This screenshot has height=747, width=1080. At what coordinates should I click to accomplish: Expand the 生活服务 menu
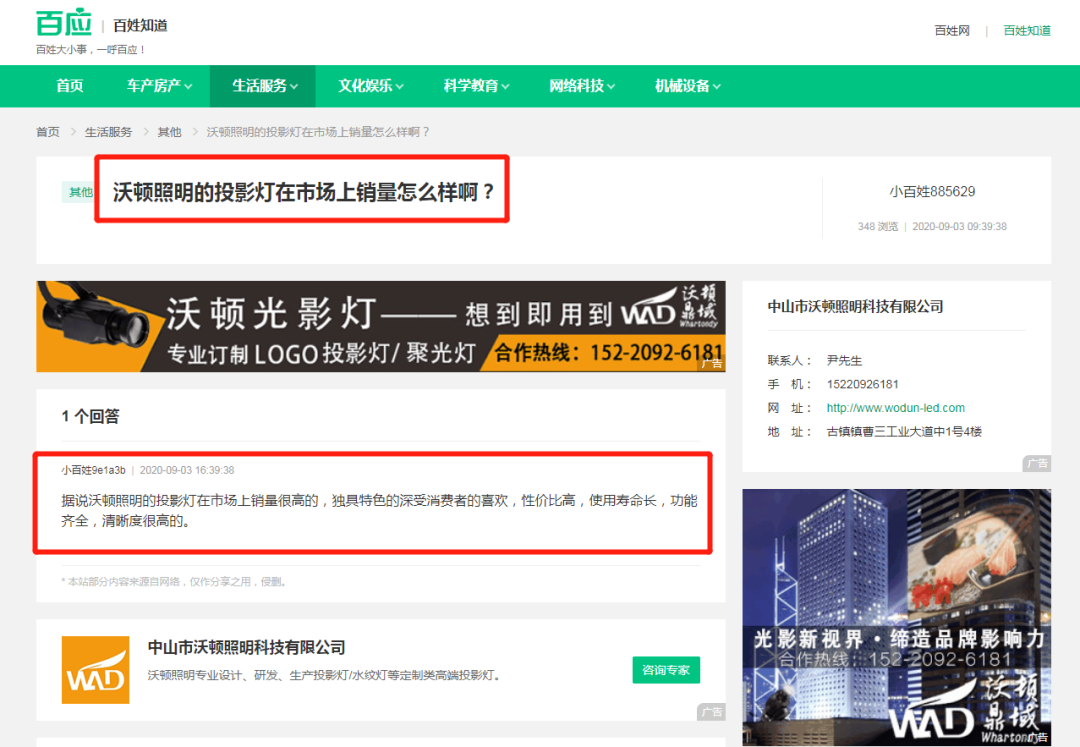tap(264, 86)
